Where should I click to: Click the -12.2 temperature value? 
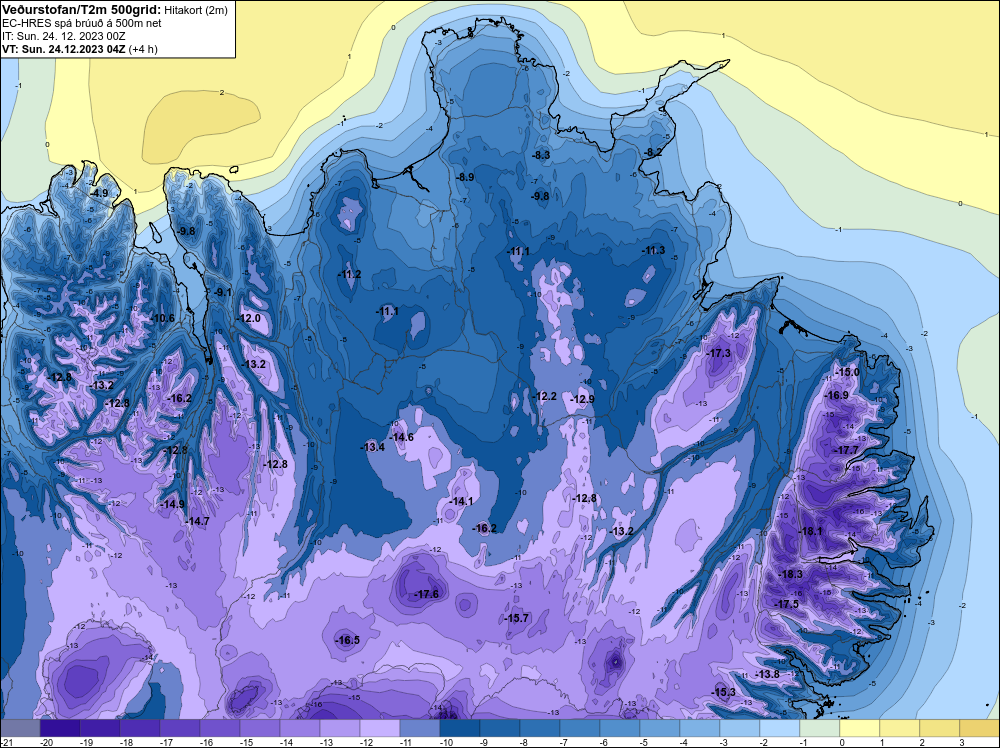click(x=545, y=396)
